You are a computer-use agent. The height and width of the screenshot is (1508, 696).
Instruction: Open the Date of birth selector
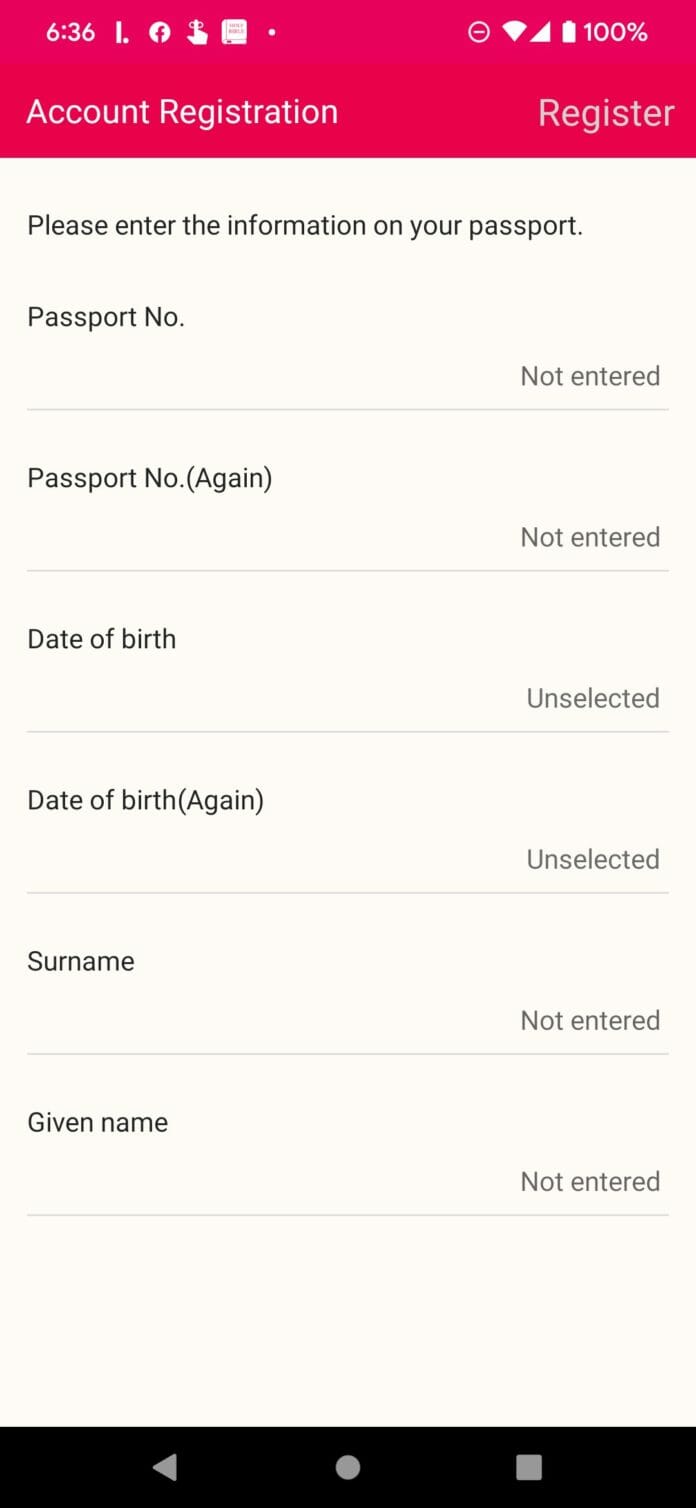click(x=348, y=668)
